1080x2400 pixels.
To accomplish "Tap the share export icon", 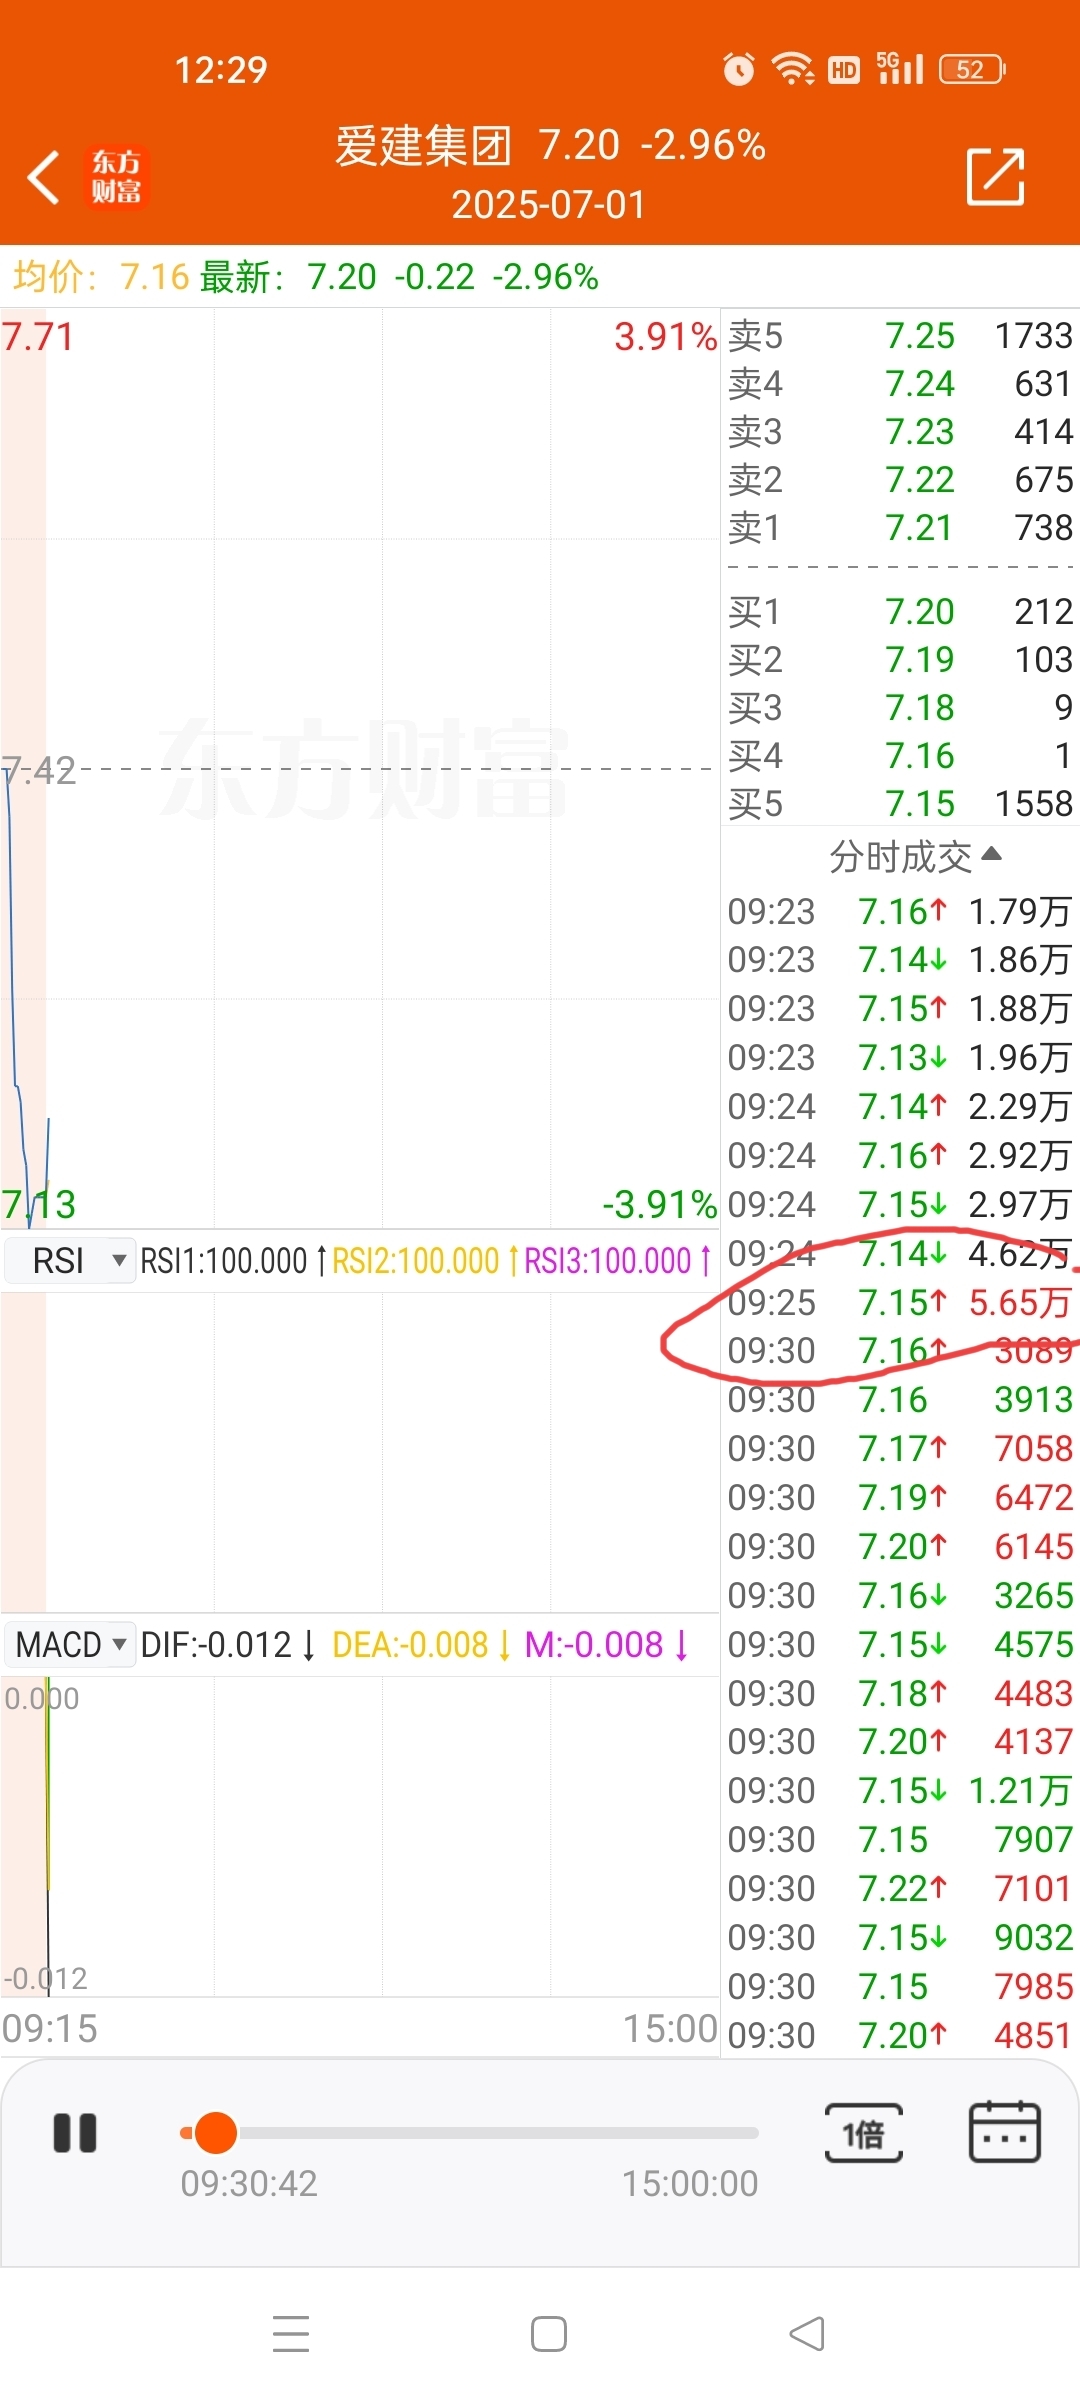I will (x=995, y=177).
